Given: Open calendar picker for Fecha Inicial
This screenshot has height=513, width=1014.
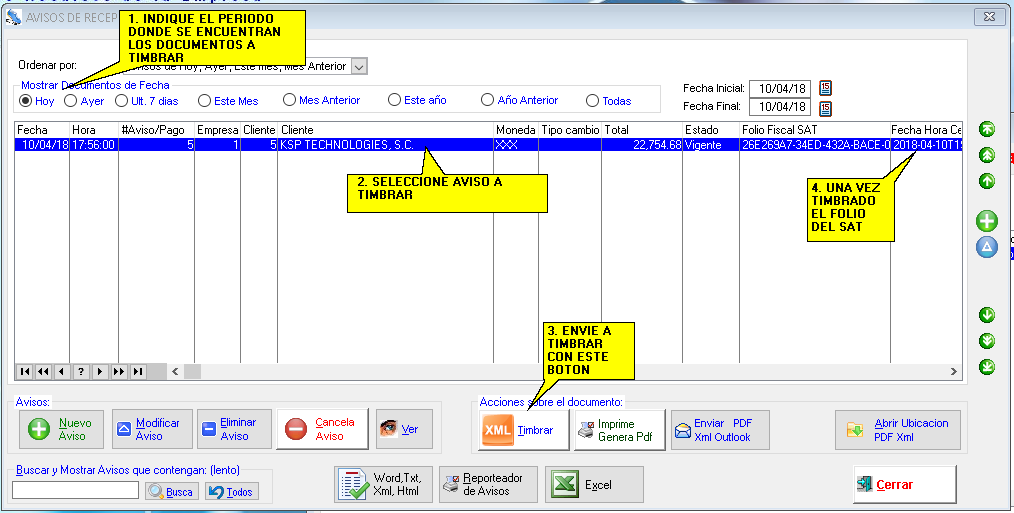Looking at the screenshot, I should tap(825, 88).
